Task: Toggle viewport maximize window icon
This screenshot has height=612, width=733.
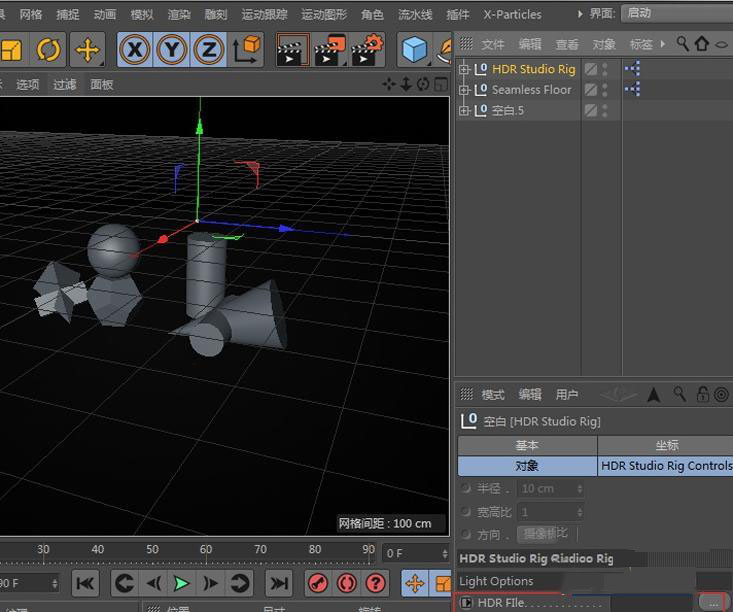Action: pyautogui.click(x=441, y=84)
